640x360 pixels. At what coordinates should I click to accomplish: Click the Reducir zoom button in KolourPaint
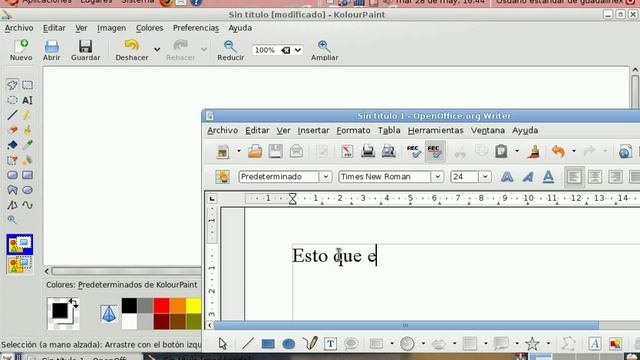tap(230, 50)
